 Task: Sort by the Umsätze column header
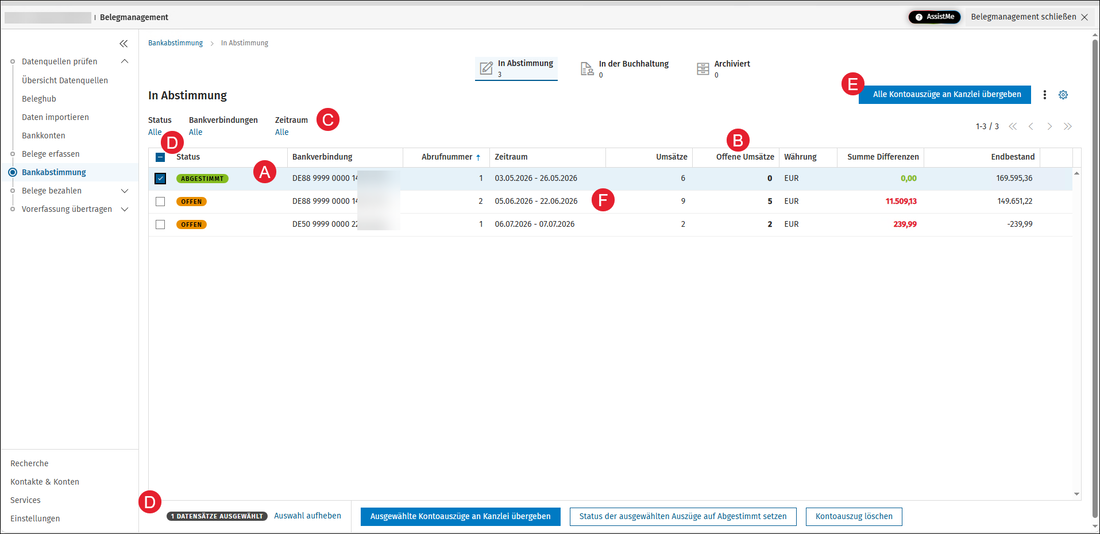pos(670,157)
